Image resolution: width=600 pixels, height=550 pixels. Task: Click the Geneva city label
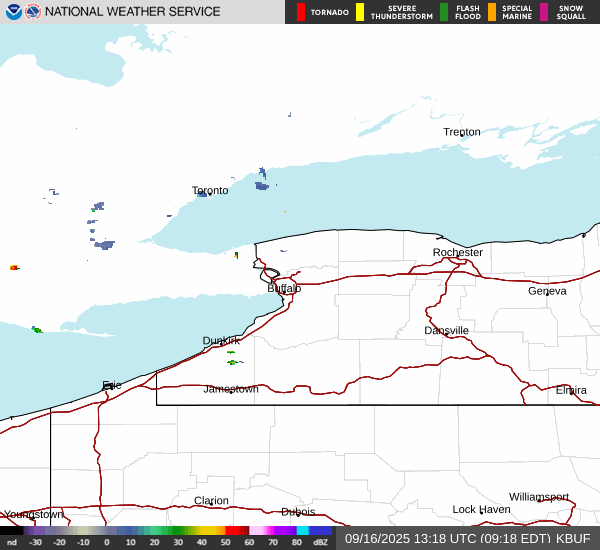coord(547,291)
